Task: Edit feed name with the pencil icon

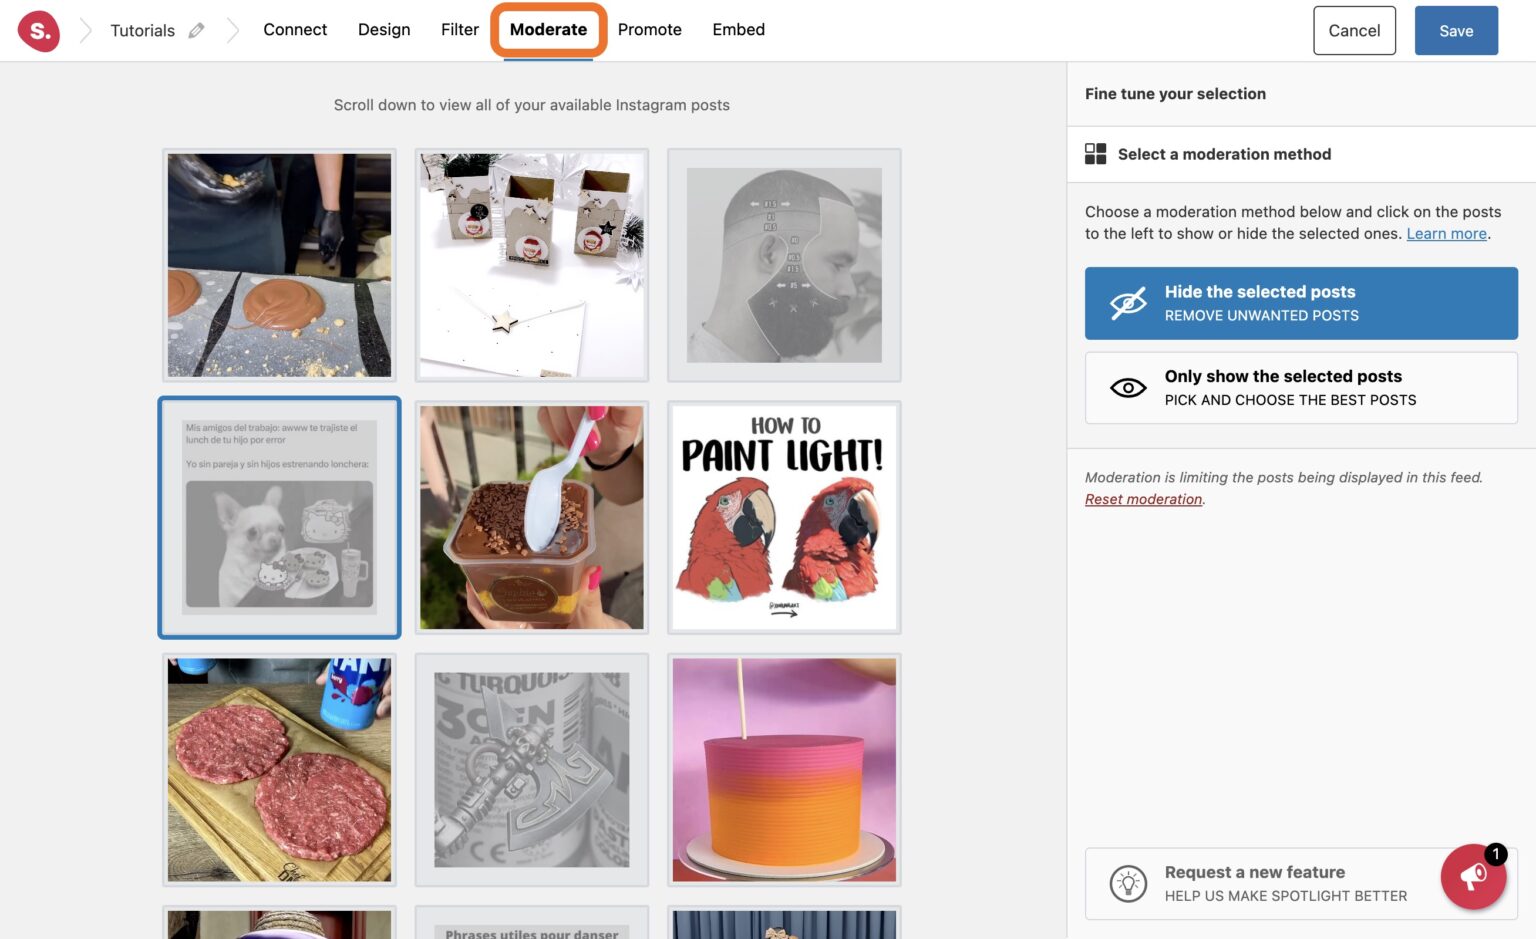Action: coord(196,30)
